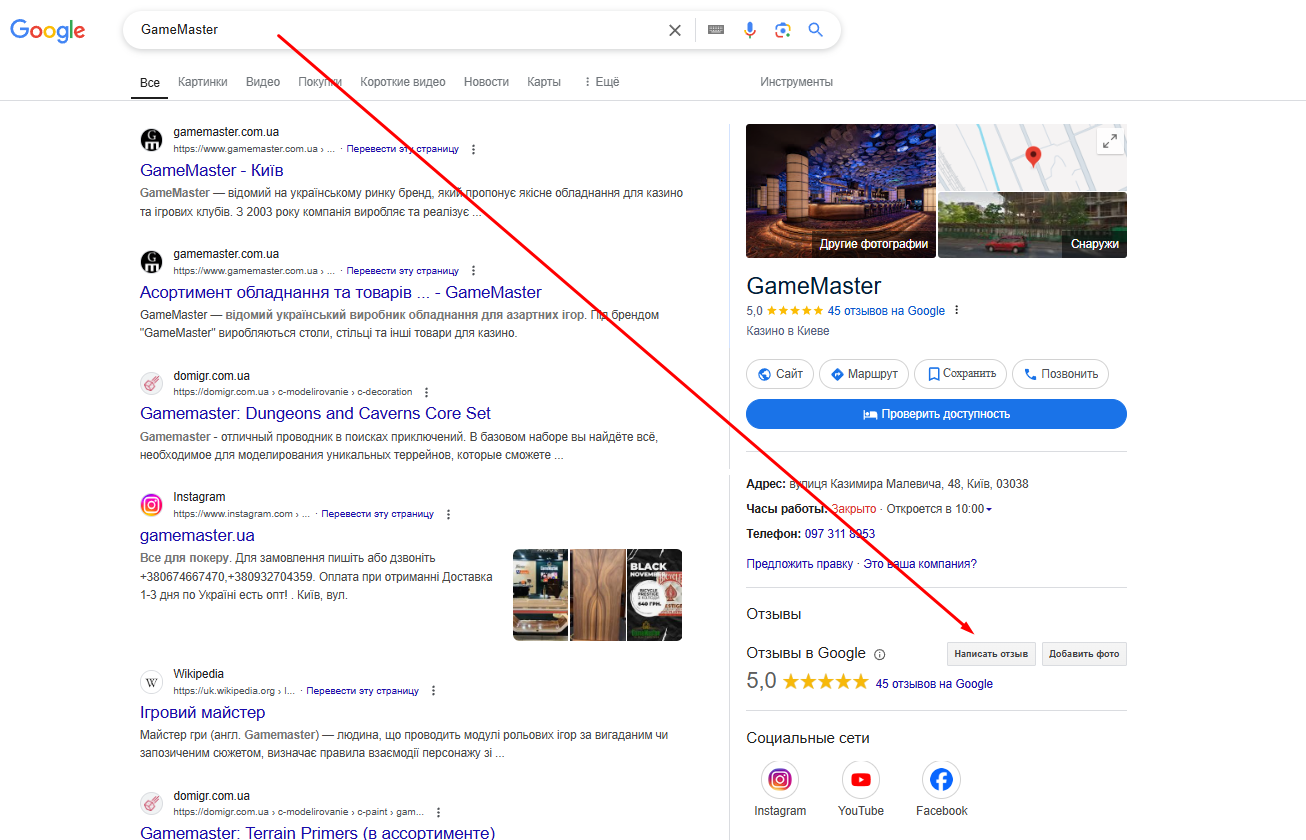Open Ігровий майстер Wikipedia link
1306x840 pixels.
pyautogui.click(x=203, y=712)
